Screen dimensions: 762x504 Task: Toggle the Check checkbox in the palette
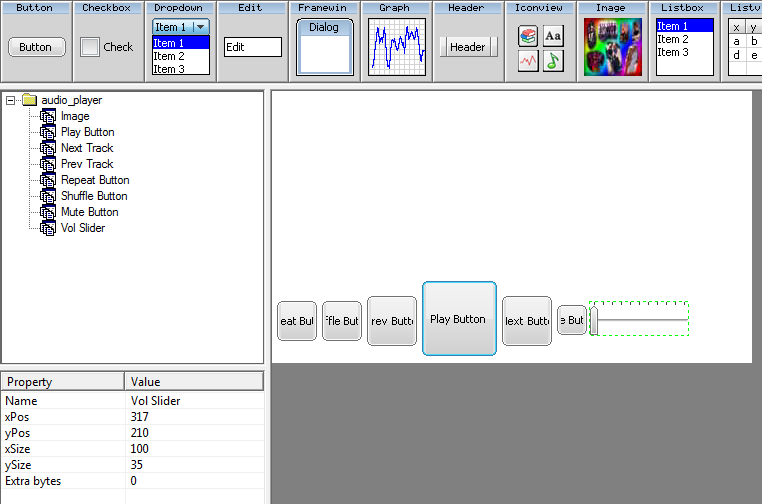(x=90, y=47)
